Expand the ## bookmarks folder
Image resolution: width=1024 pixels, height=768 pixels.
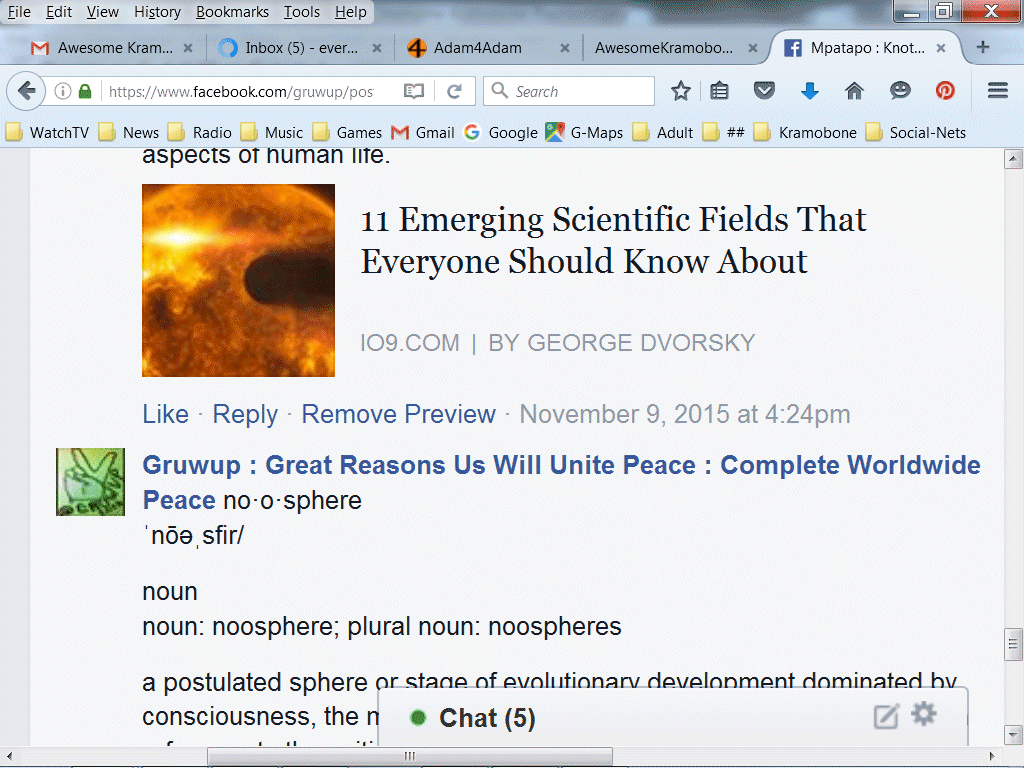coord(724,133)
